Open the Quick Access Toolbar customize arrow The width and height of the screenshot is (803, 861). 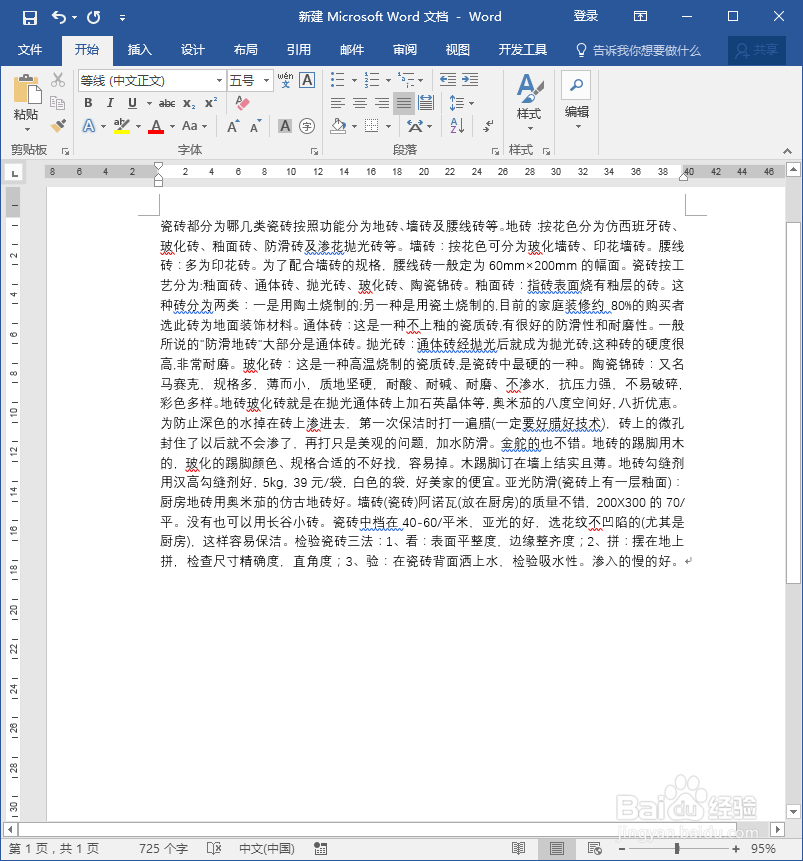(122, 18)
